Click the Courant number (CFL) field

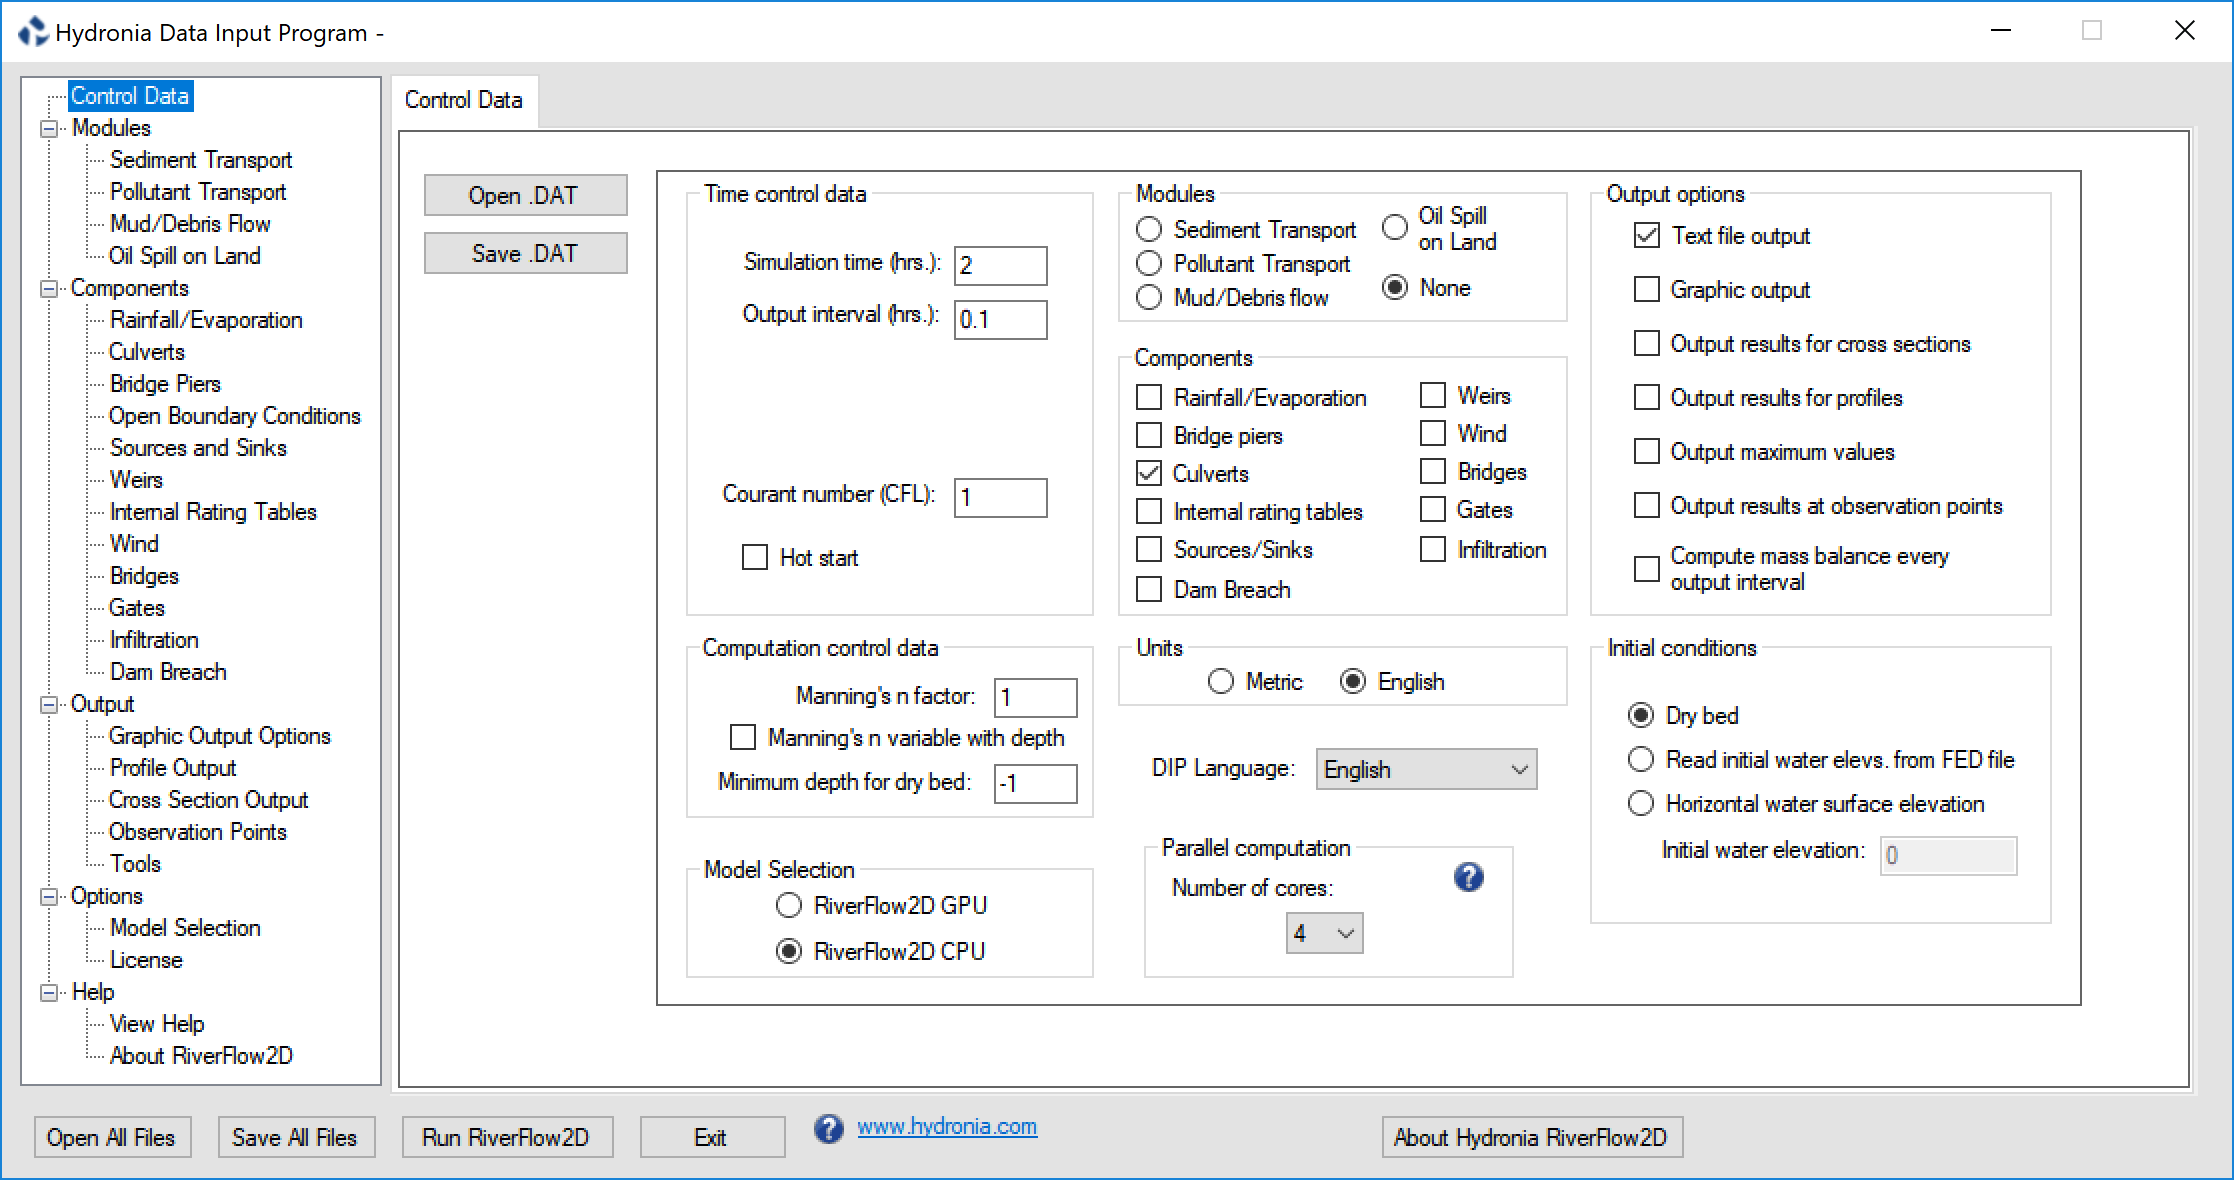(x=1000, y=497)
